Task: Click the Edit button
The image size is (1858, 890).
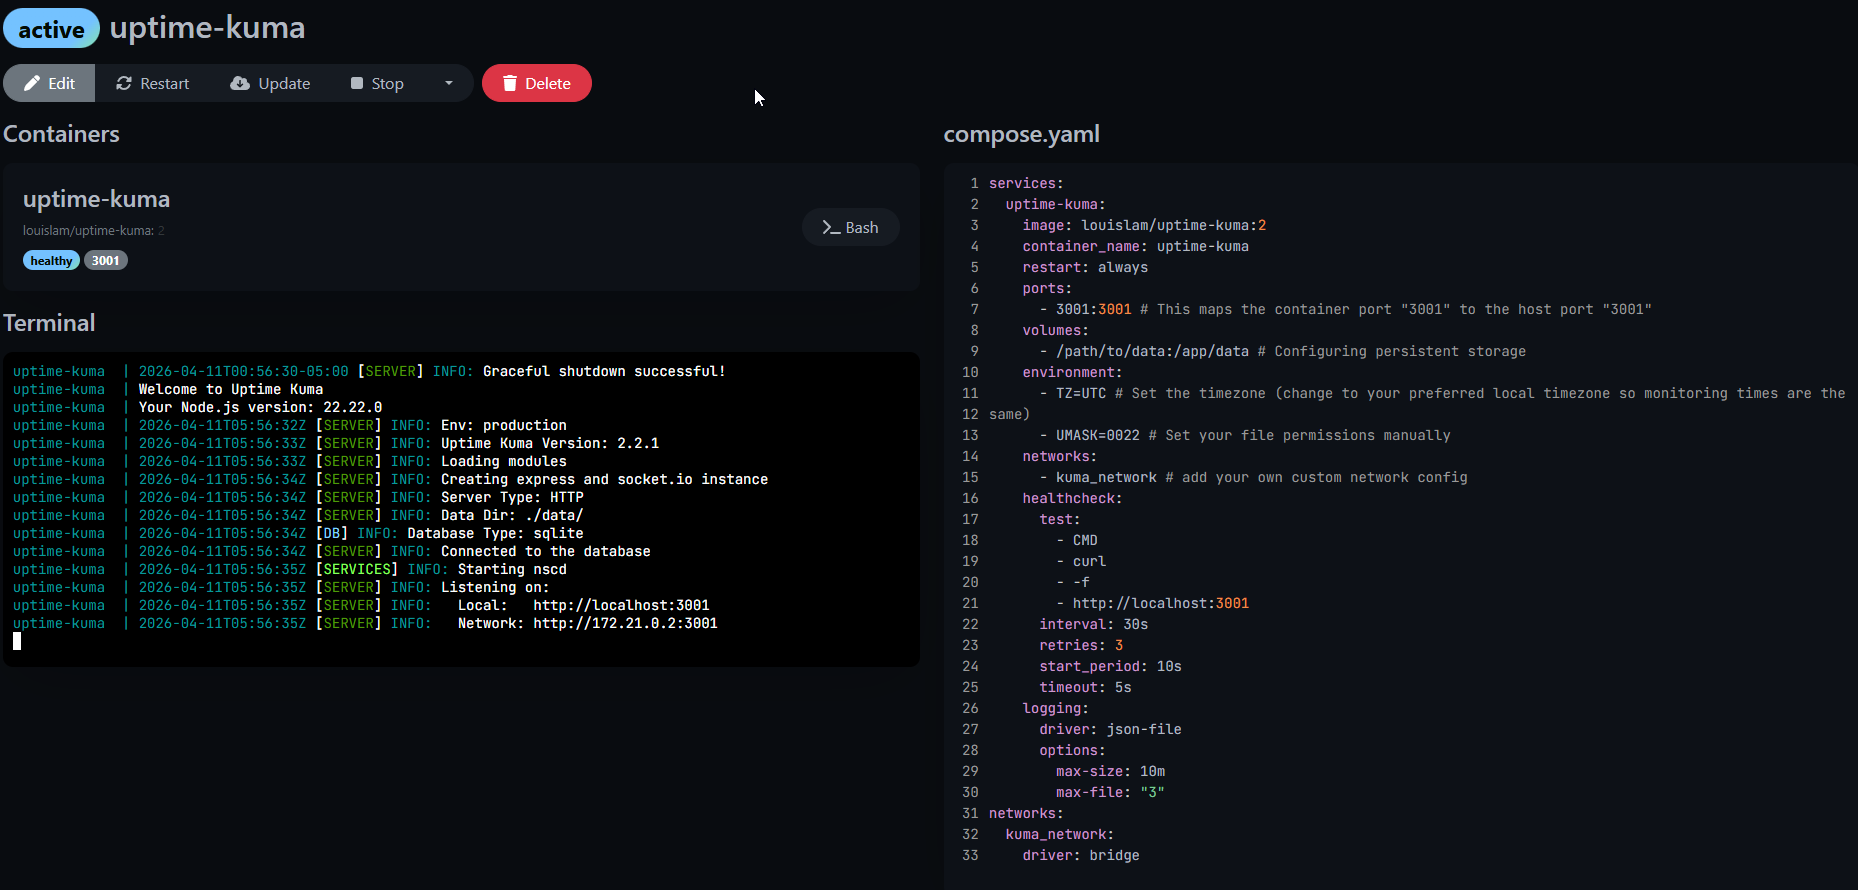Action: pos(49,83)
